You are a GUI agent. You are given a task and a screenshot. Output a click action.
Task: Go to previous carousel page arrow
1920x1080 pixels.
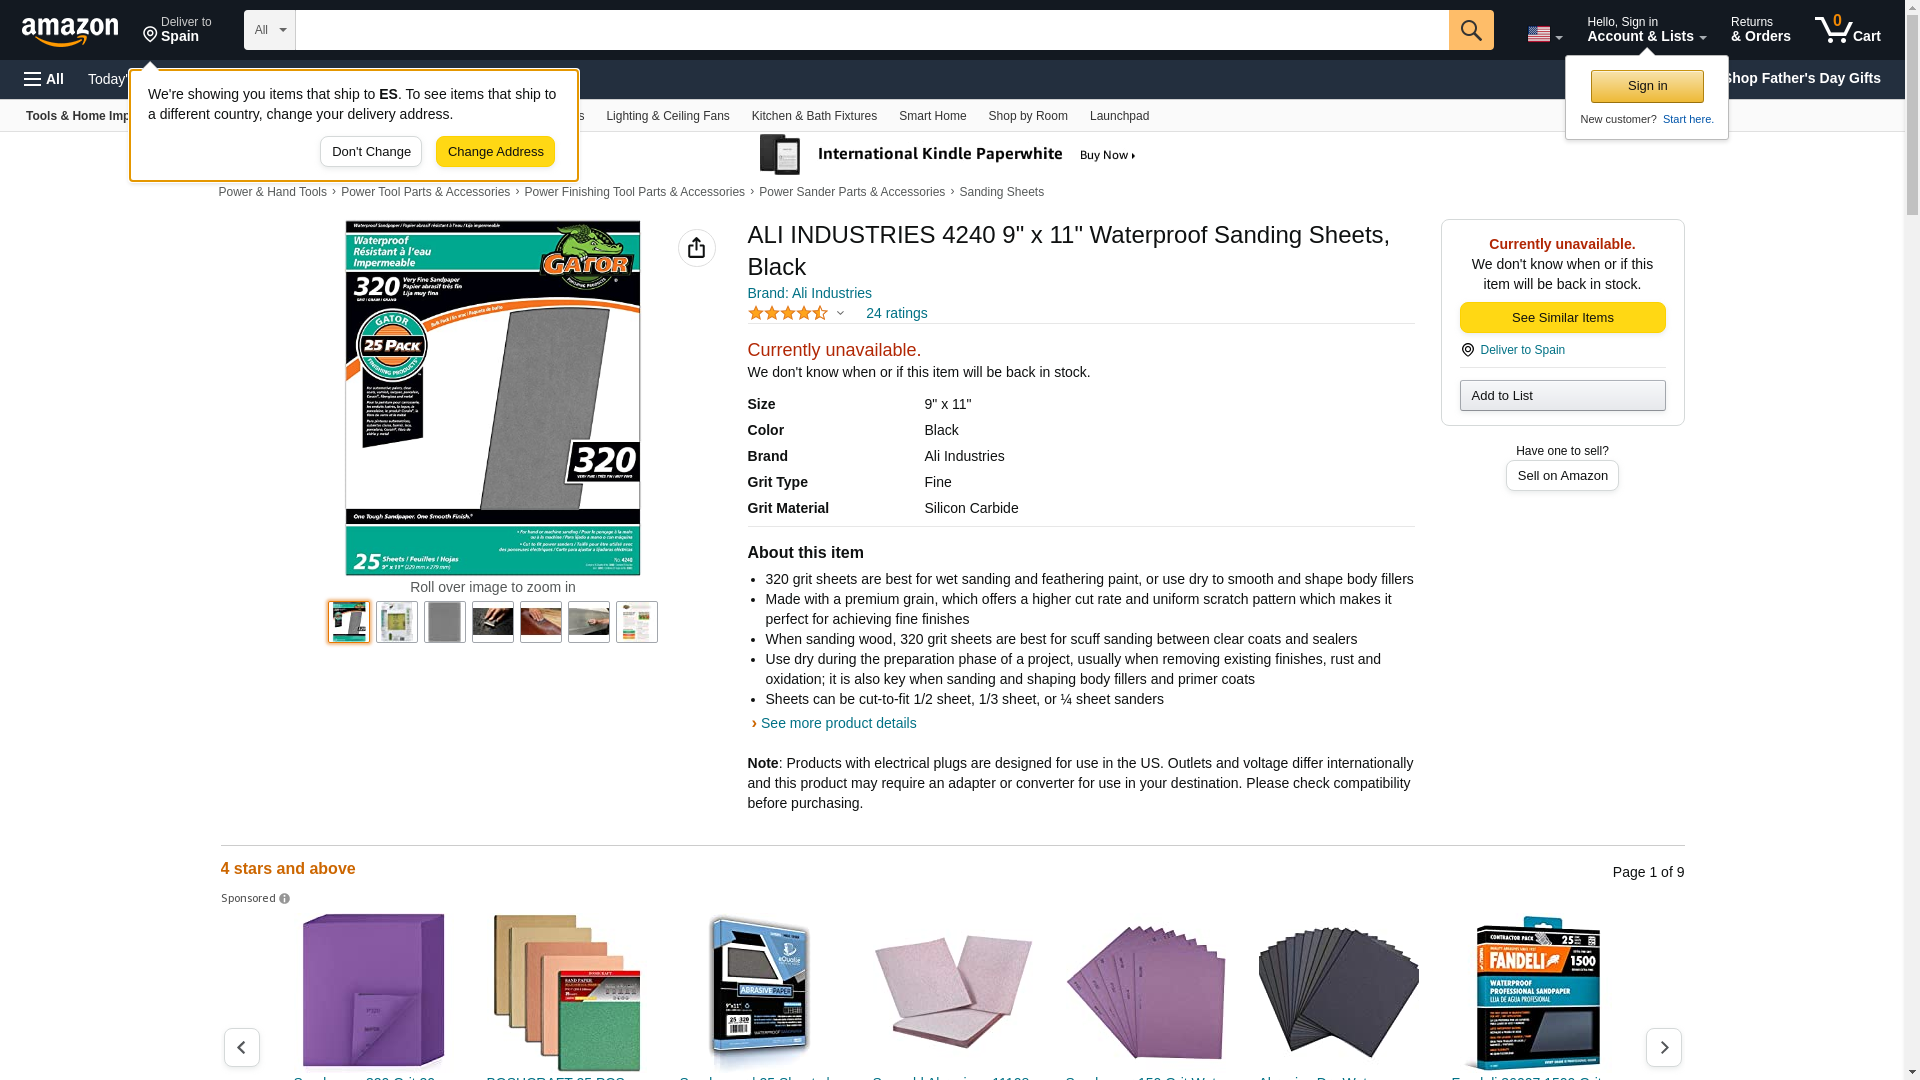(241, 1047)
